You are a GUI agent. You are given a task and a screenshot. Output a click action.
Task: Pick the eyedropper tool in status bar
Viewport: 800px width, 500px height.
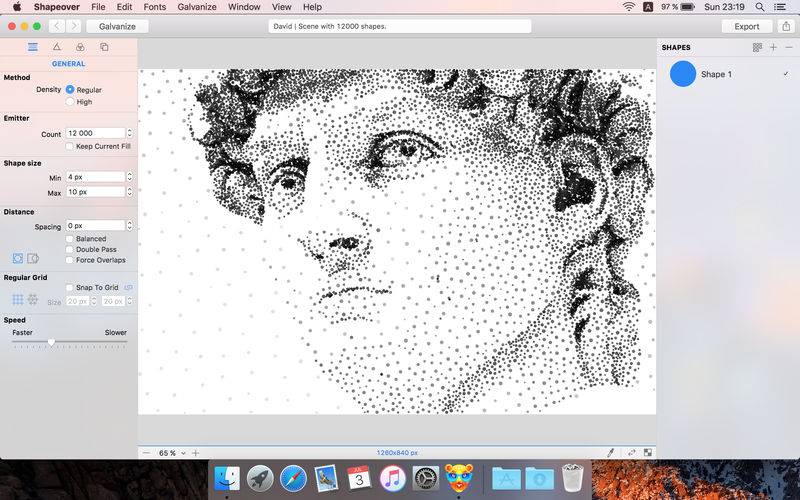pyautogui.click(x=610, y=453)
